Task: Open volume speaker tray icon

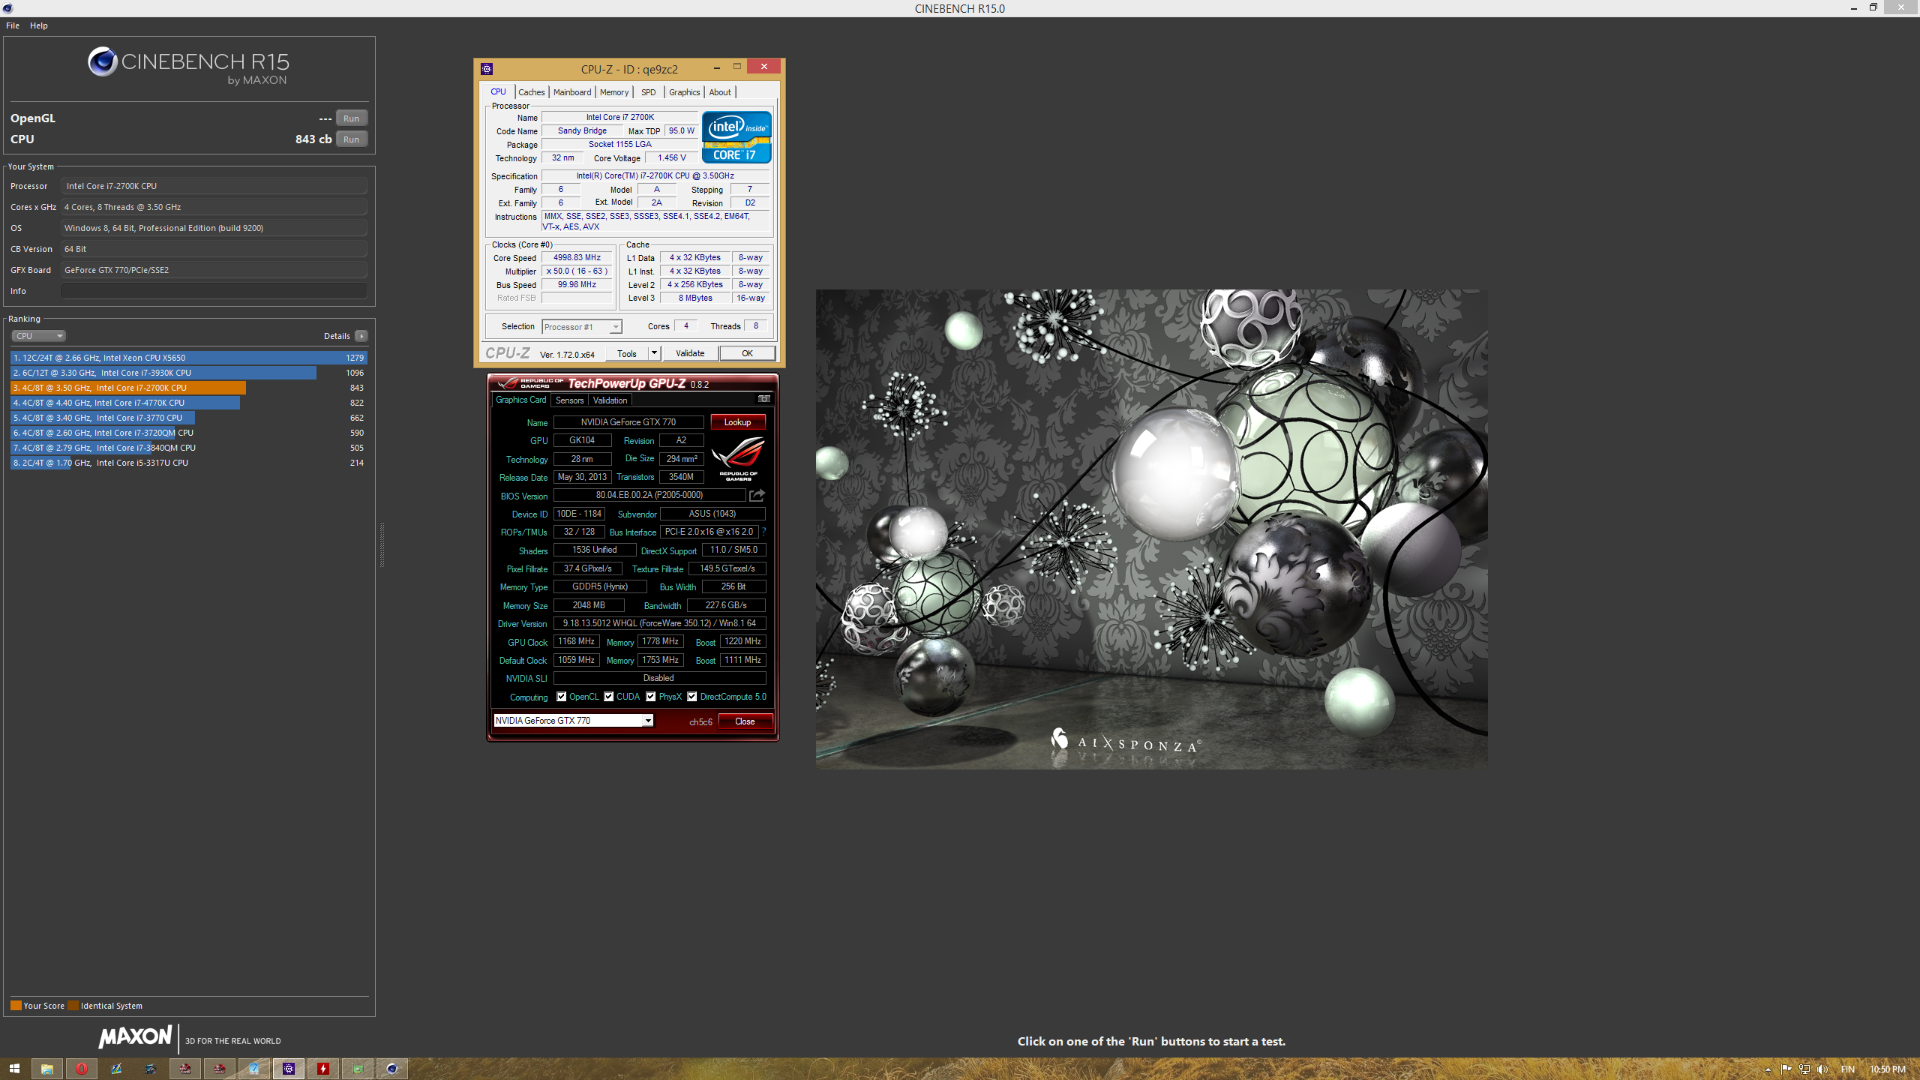Action: click(1822, 1069)
